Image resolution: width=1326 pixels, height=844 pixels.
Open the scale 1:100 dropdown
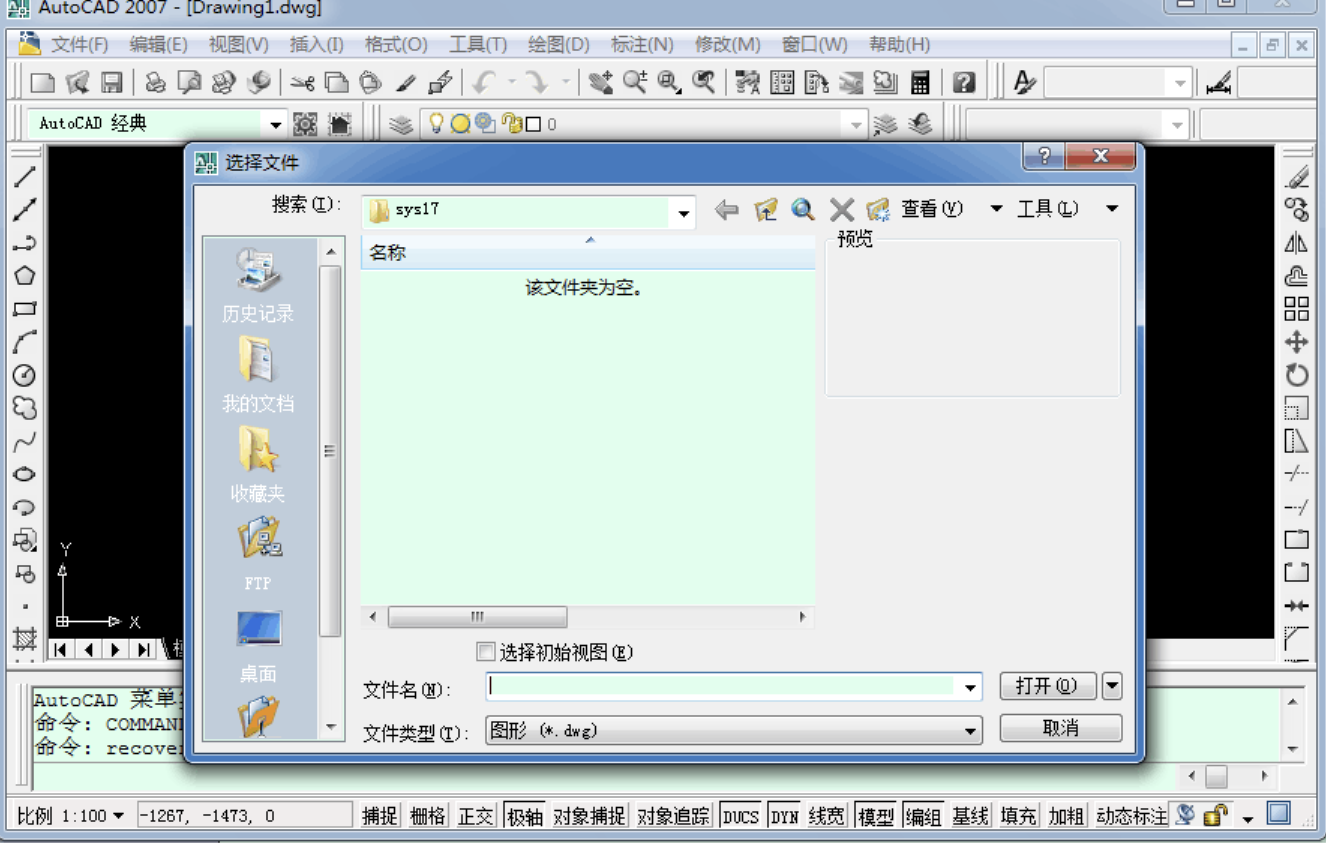(x=118, y=816)
